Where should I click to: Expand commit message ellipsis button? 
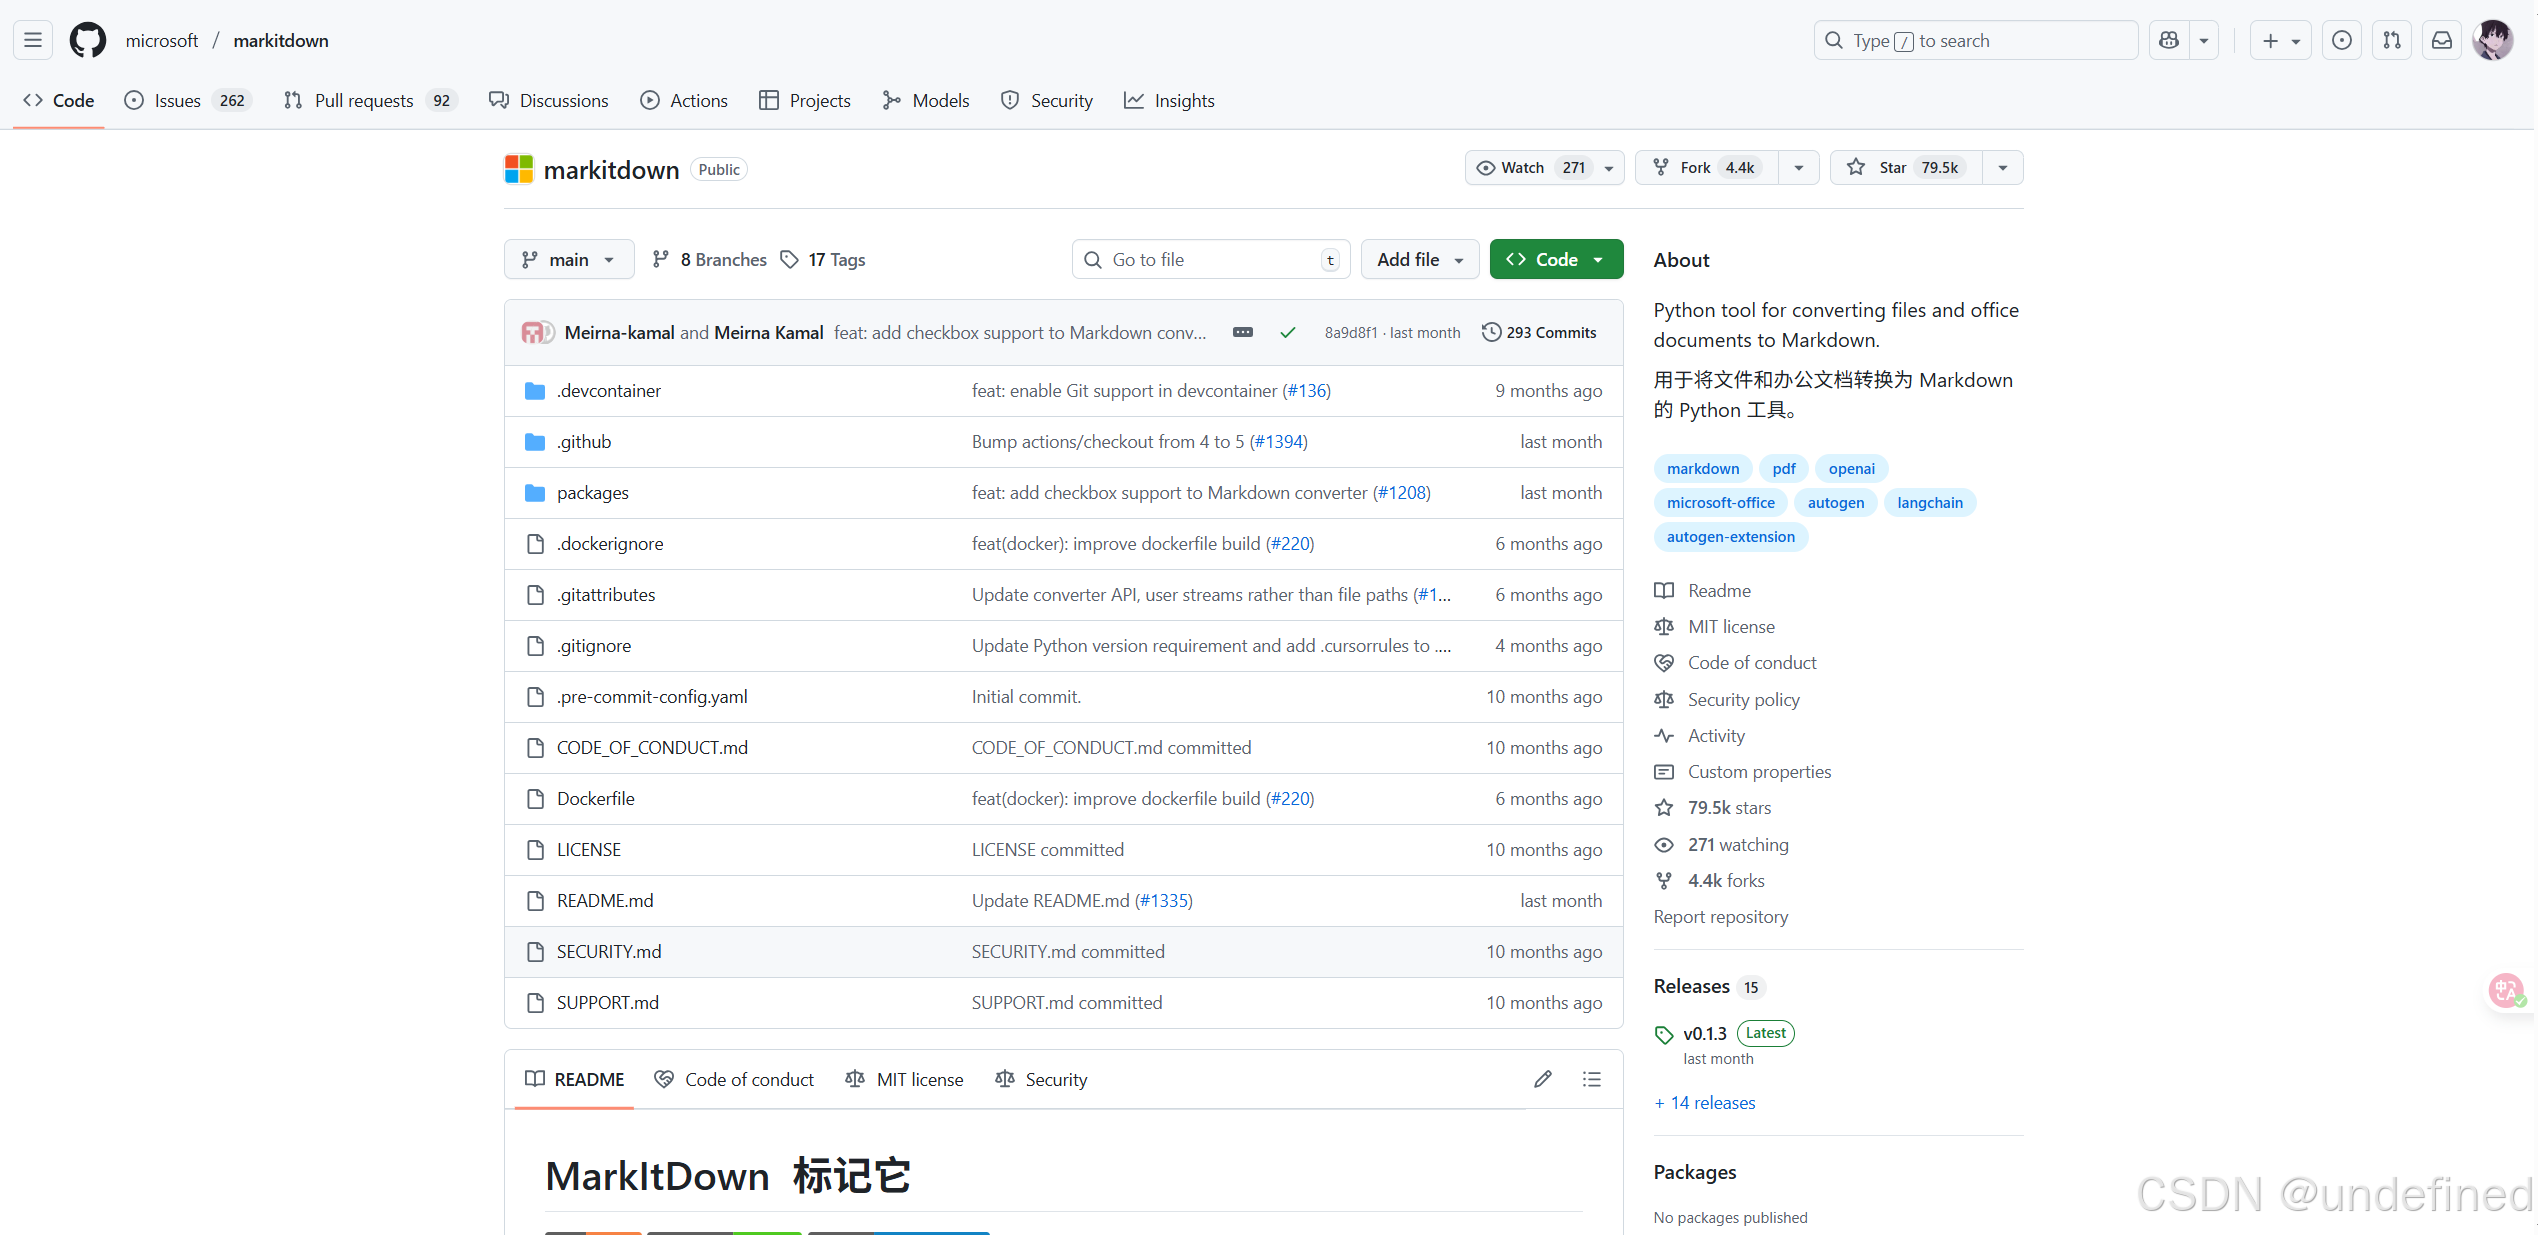click(x=1243, y=332)
